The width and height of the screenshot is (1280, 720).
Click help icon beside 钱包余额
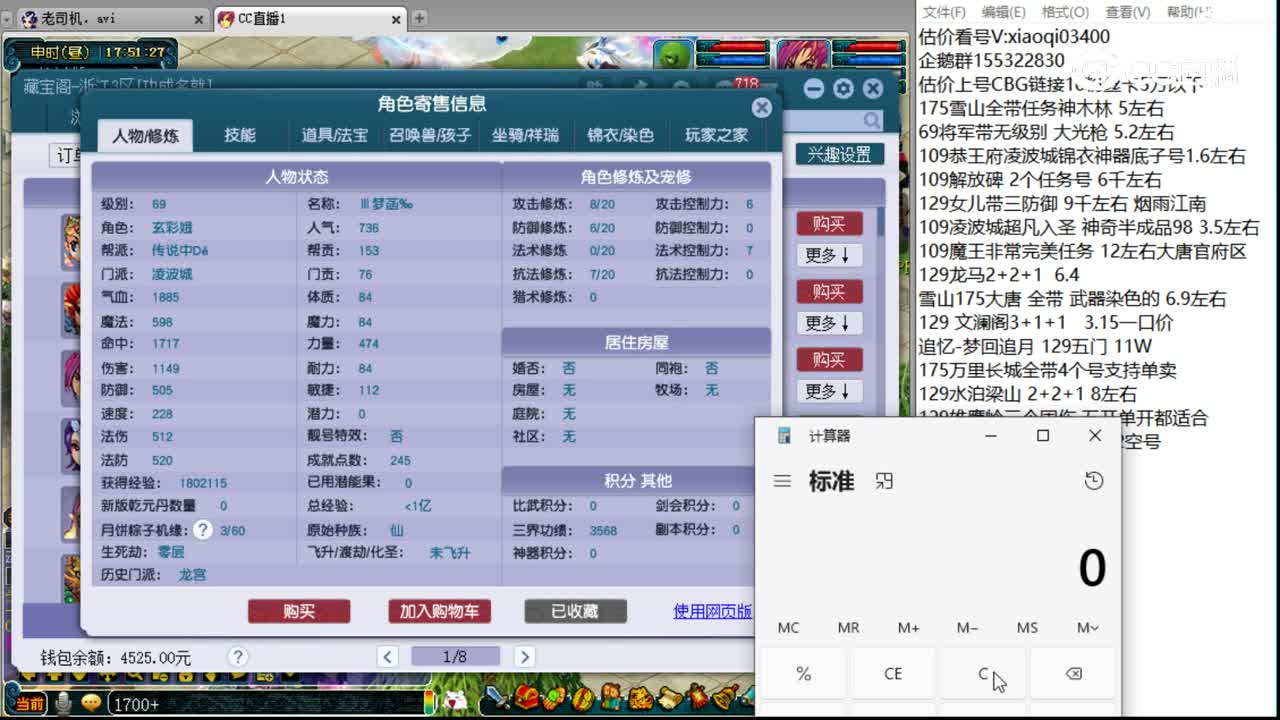click(x=237, y=657)
